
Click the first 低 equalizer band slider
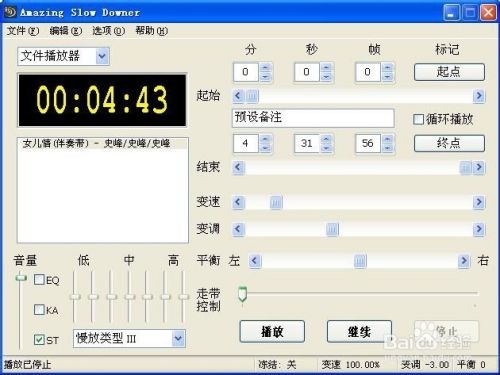pyautogui.click(x=75, y=297)
